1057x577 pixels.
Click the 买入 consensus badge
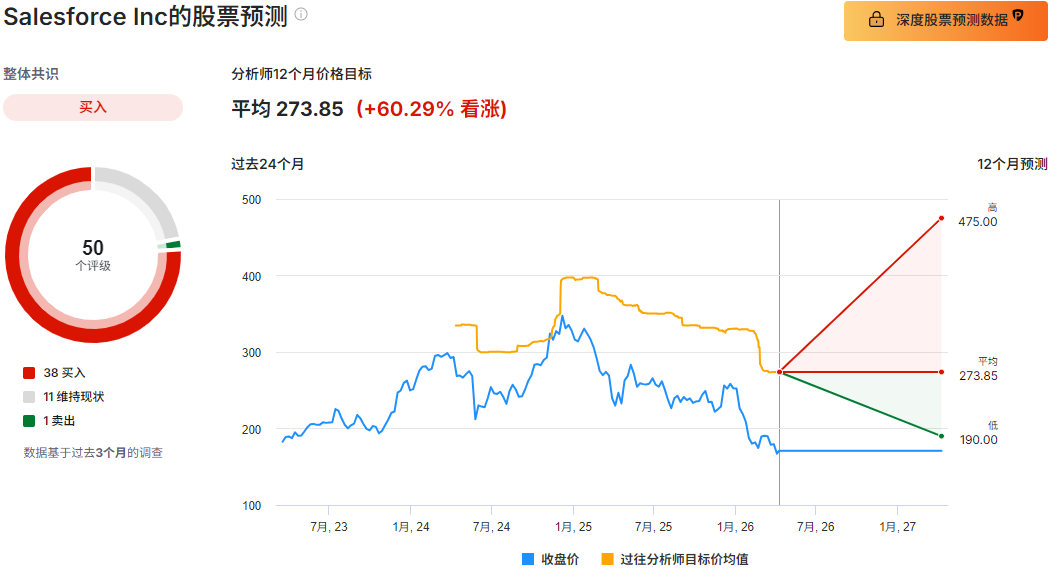tap(92, 107)
